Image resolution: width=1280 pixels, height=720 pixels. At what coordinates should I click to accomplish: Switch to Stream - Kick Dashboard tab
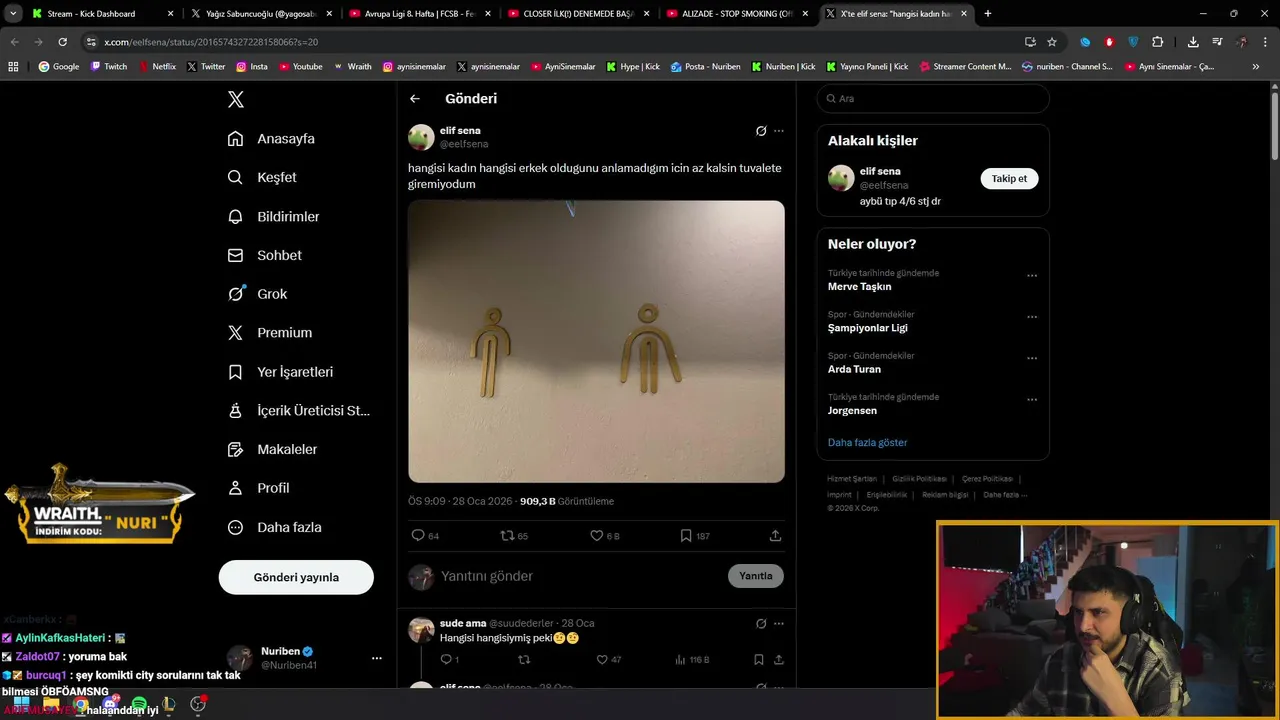tap(102, 14)
